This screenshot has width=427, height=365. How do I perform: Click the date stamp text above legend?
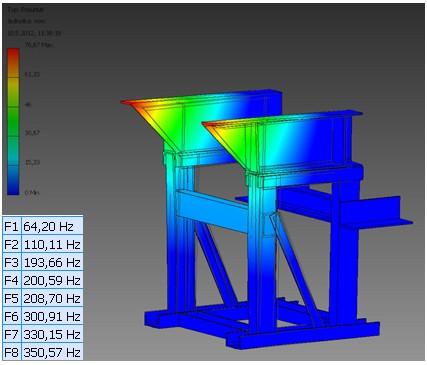(34, 33)
